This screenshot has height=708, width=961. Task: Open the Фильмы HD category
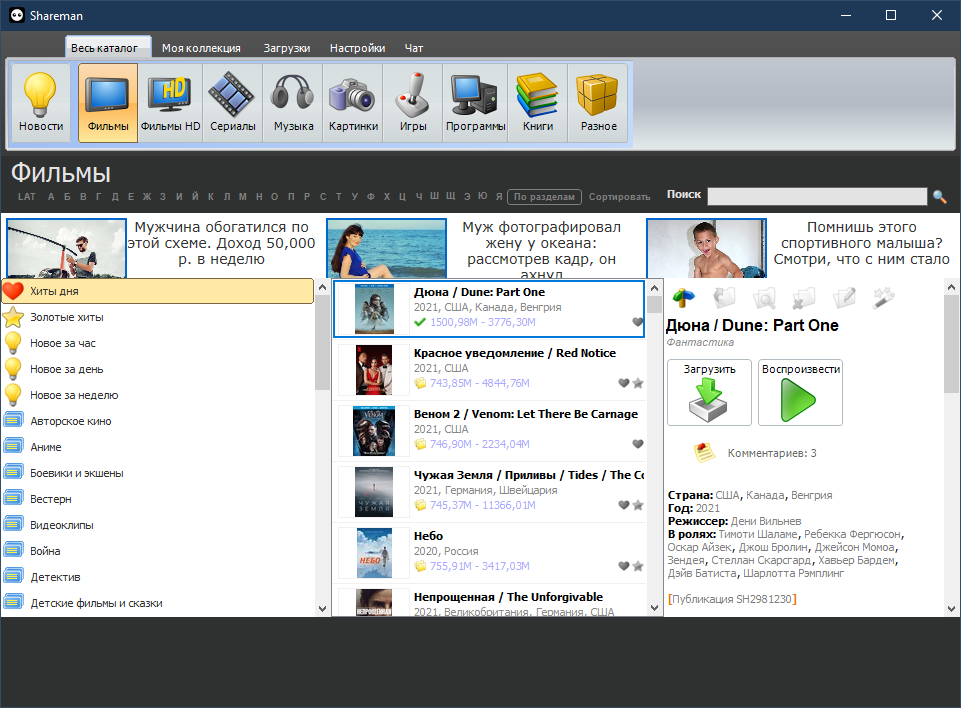(170, 102)
